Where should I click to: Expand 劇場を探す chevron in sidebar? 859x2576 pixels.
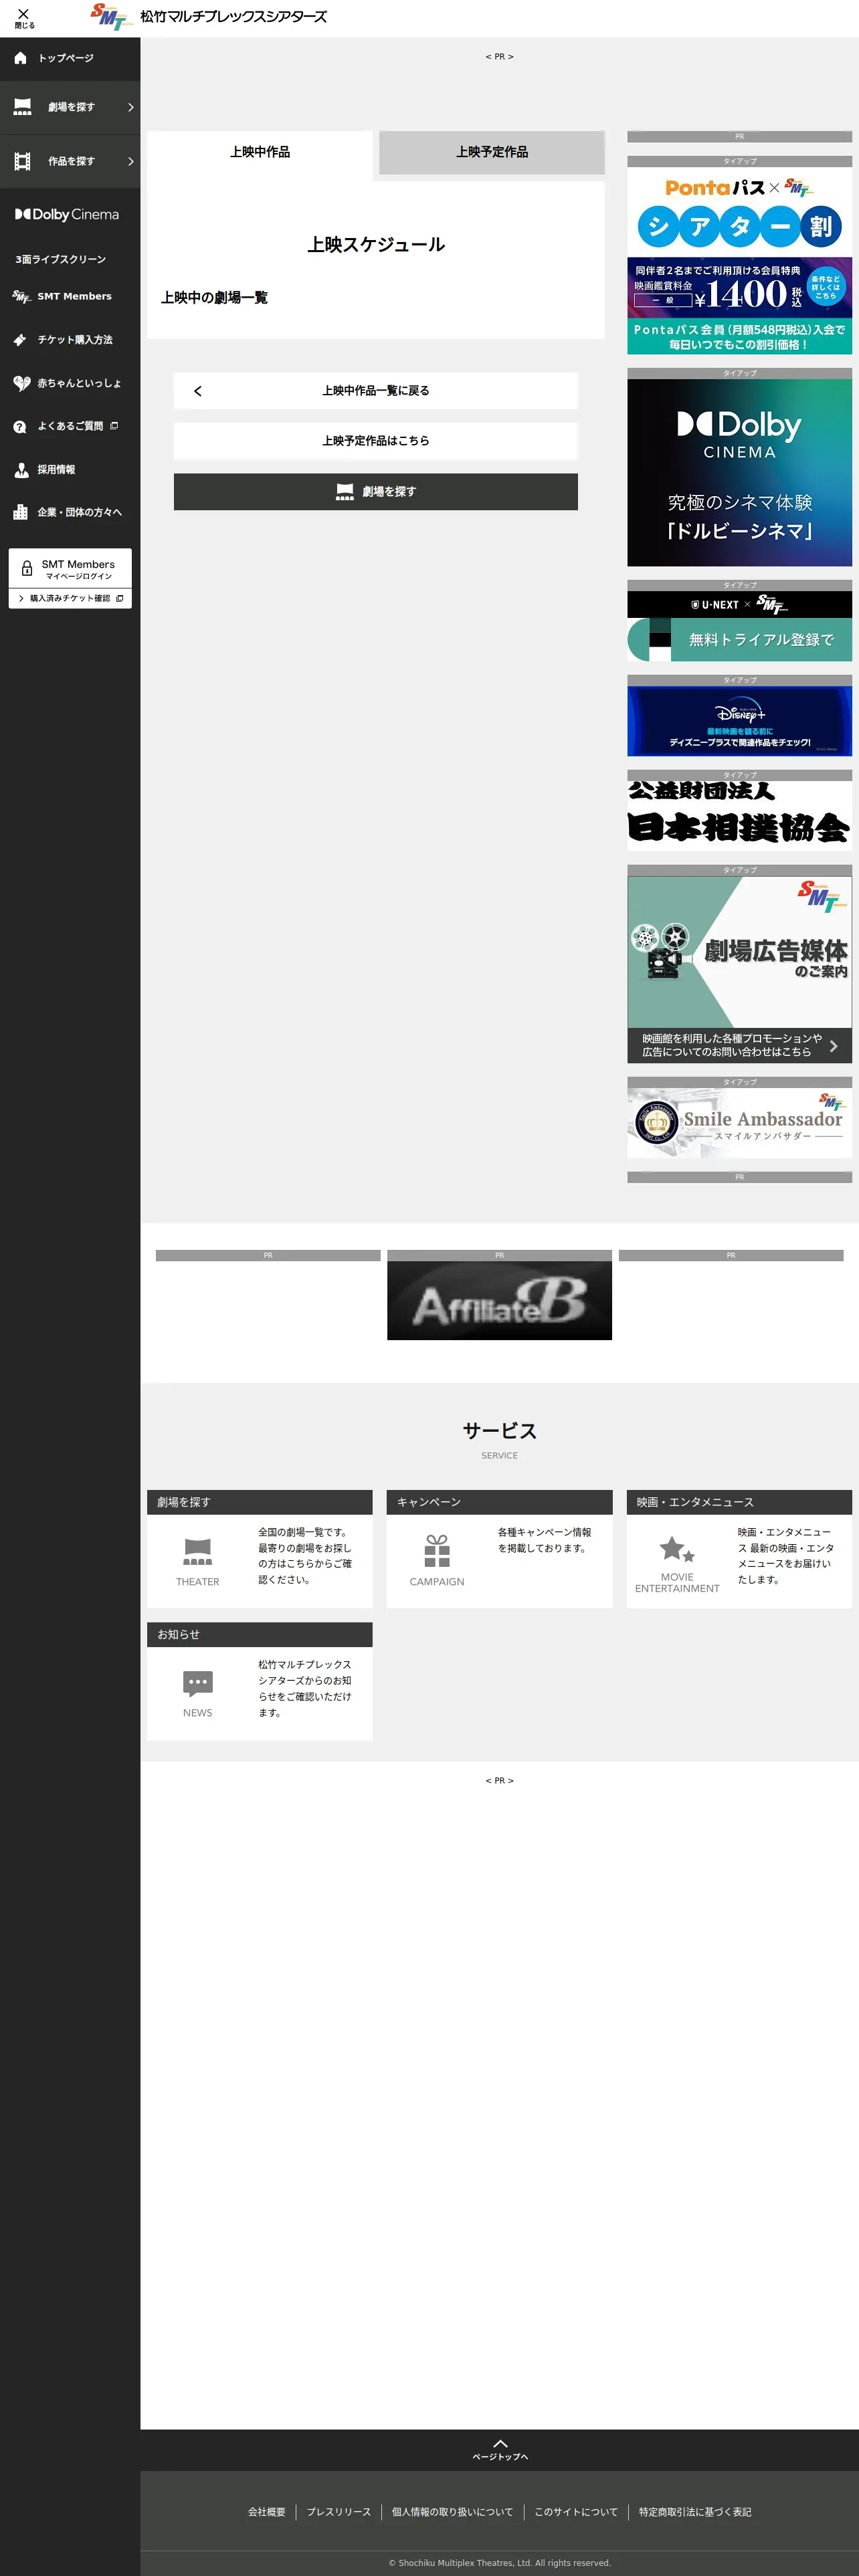pos(130,107)
